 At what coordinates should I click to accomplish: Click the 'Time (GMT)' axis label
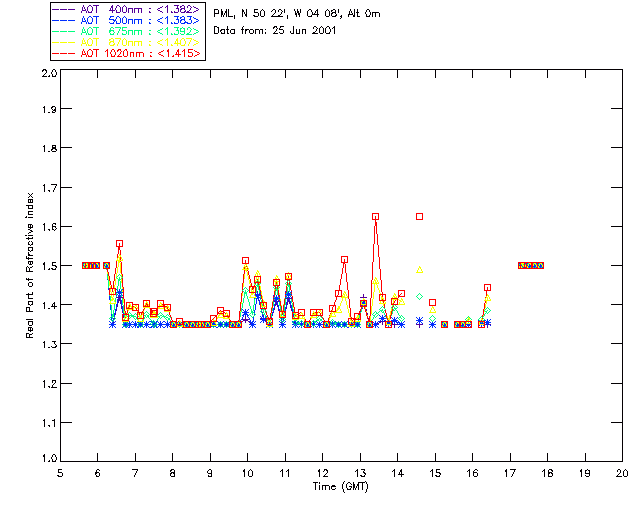tap(340, 487)
